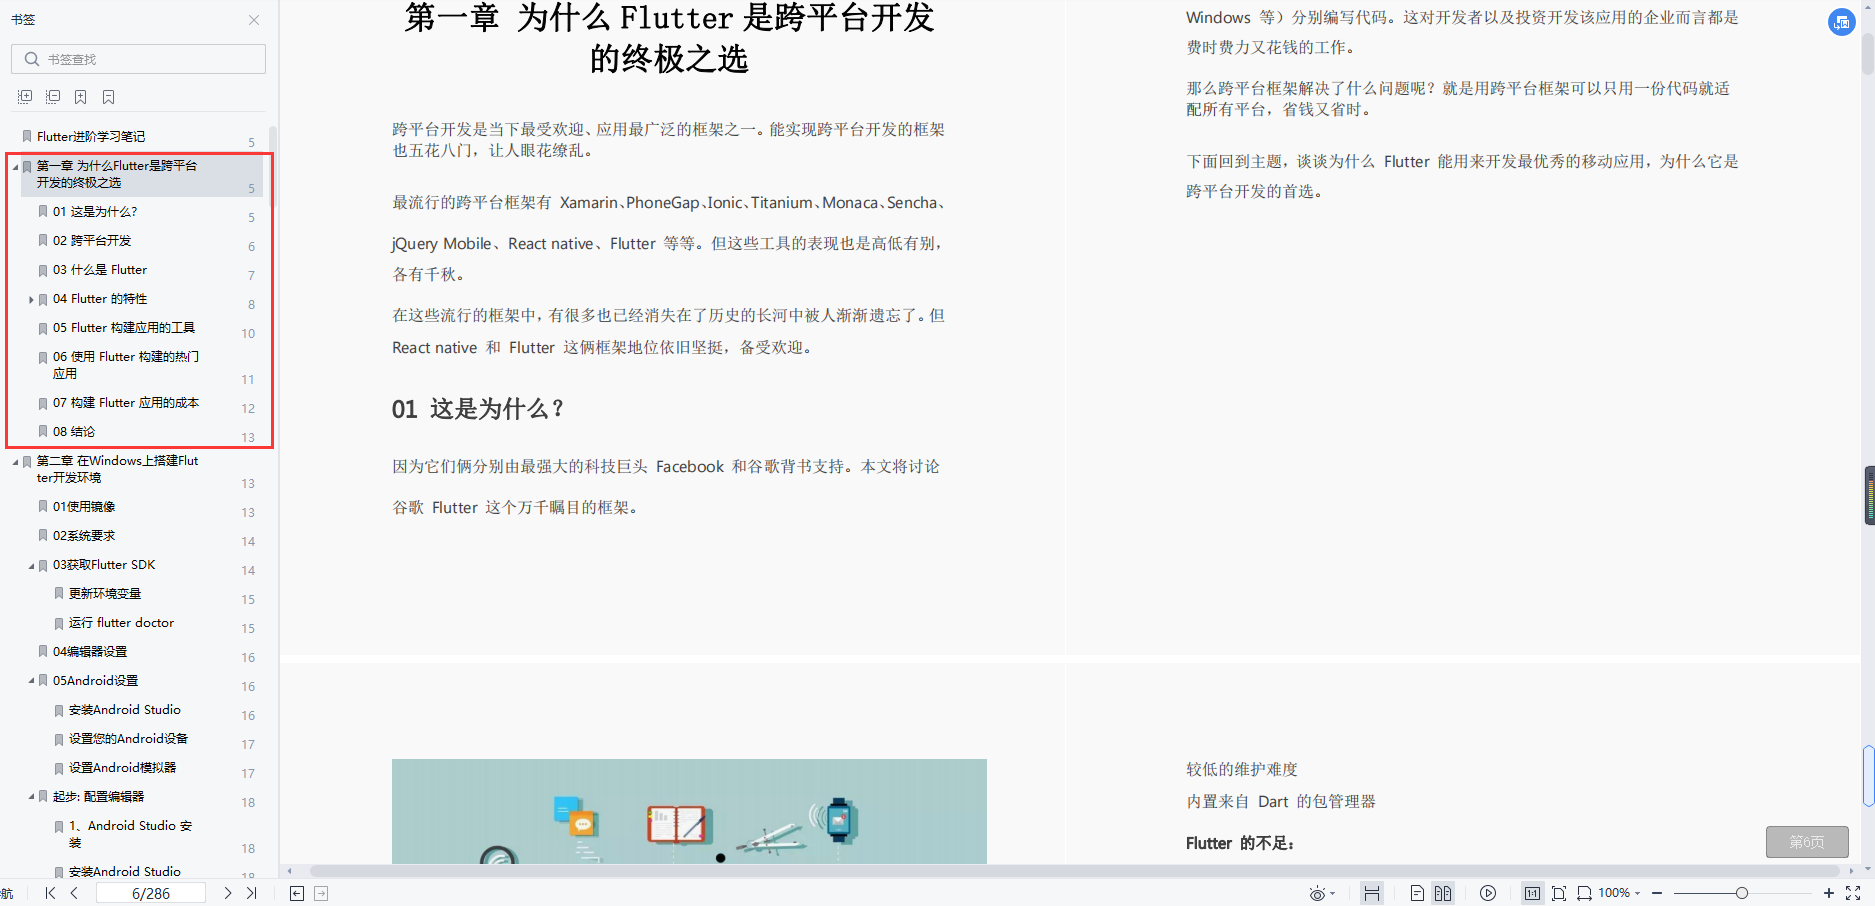Collapse the 05Android设置 bookmark
The height and width of the screenshot is (906, 1875).
click(31, 682)
